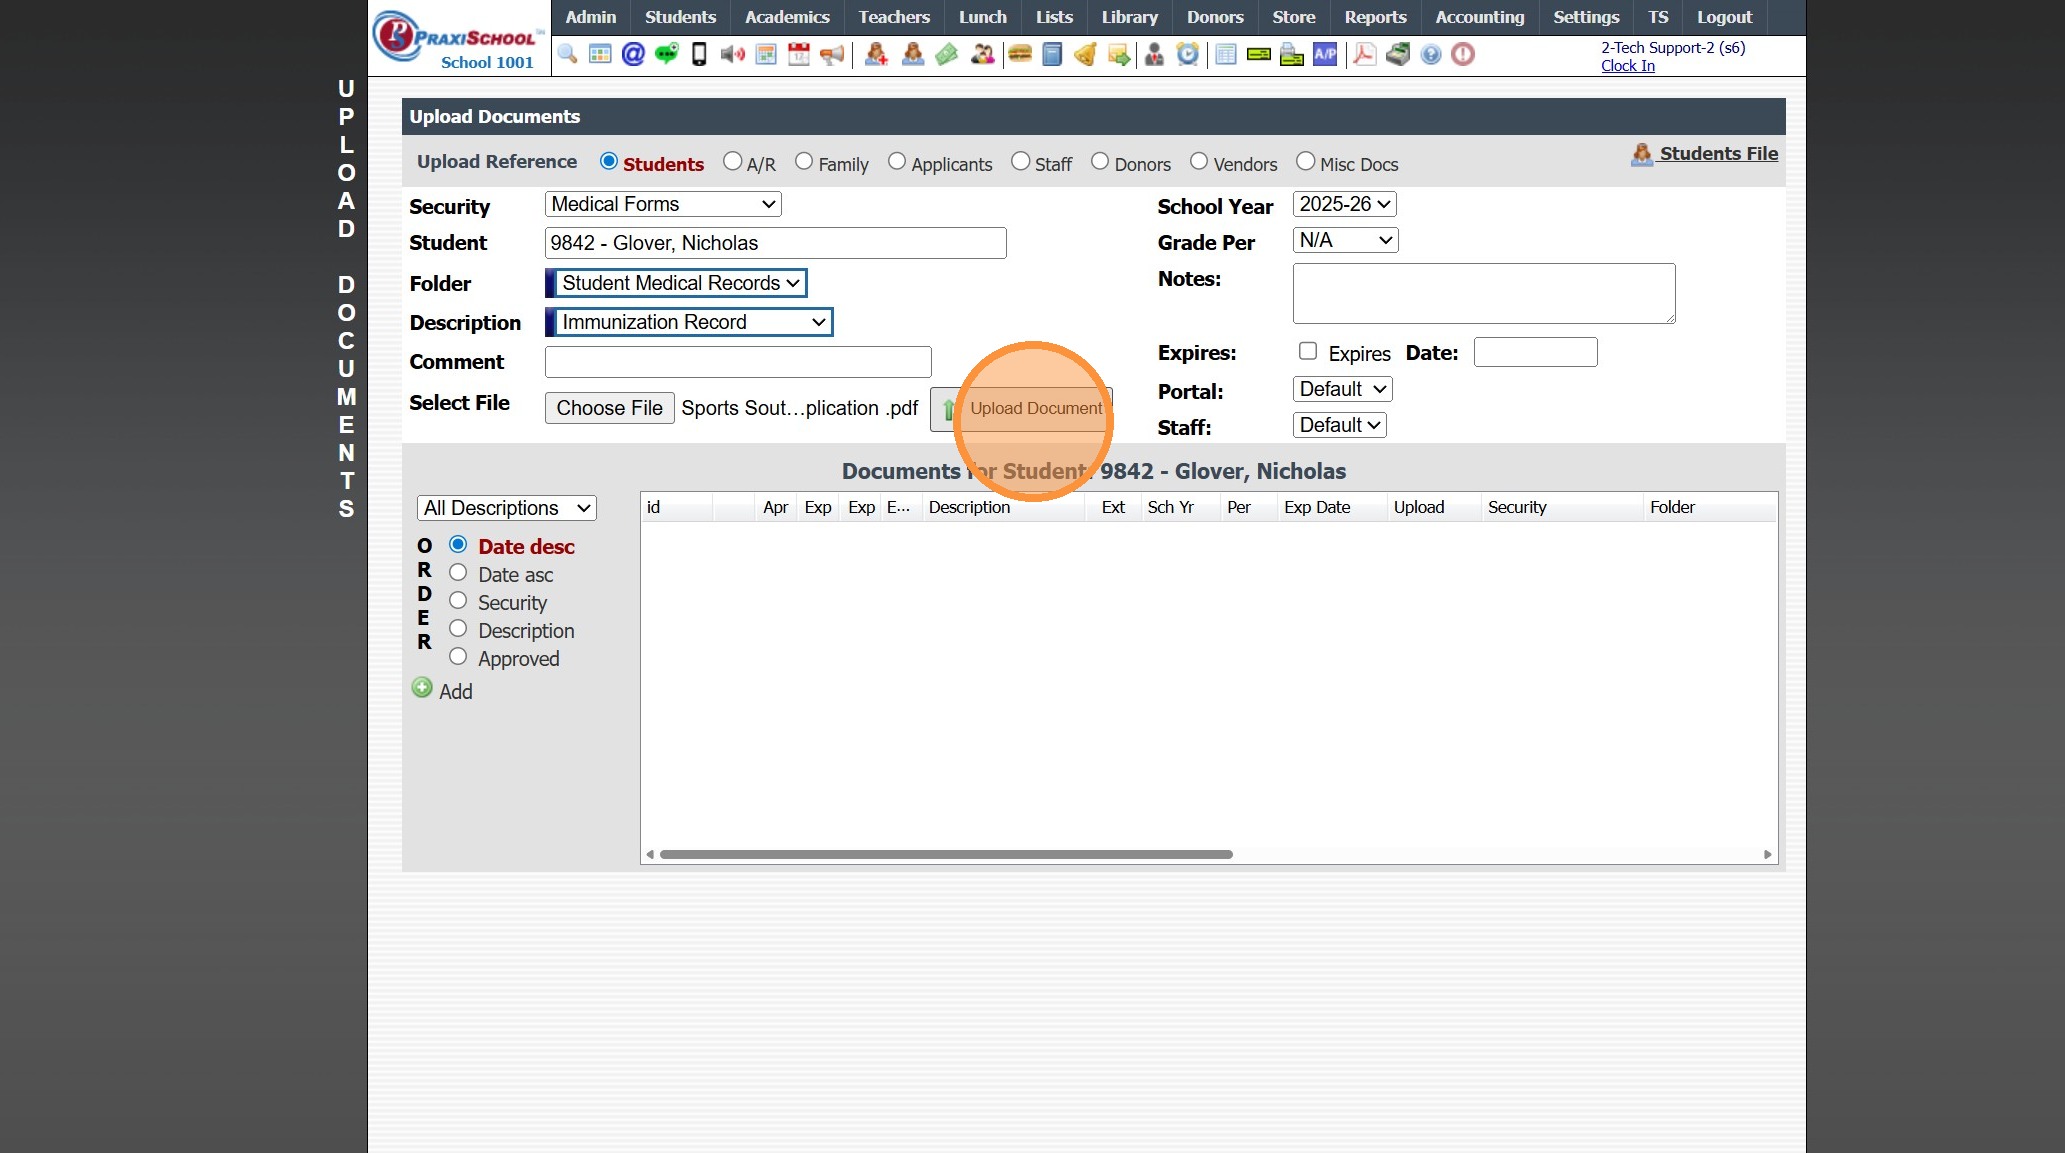
Task: Click the mobile phone icon
Action: [x=699, y=54]
